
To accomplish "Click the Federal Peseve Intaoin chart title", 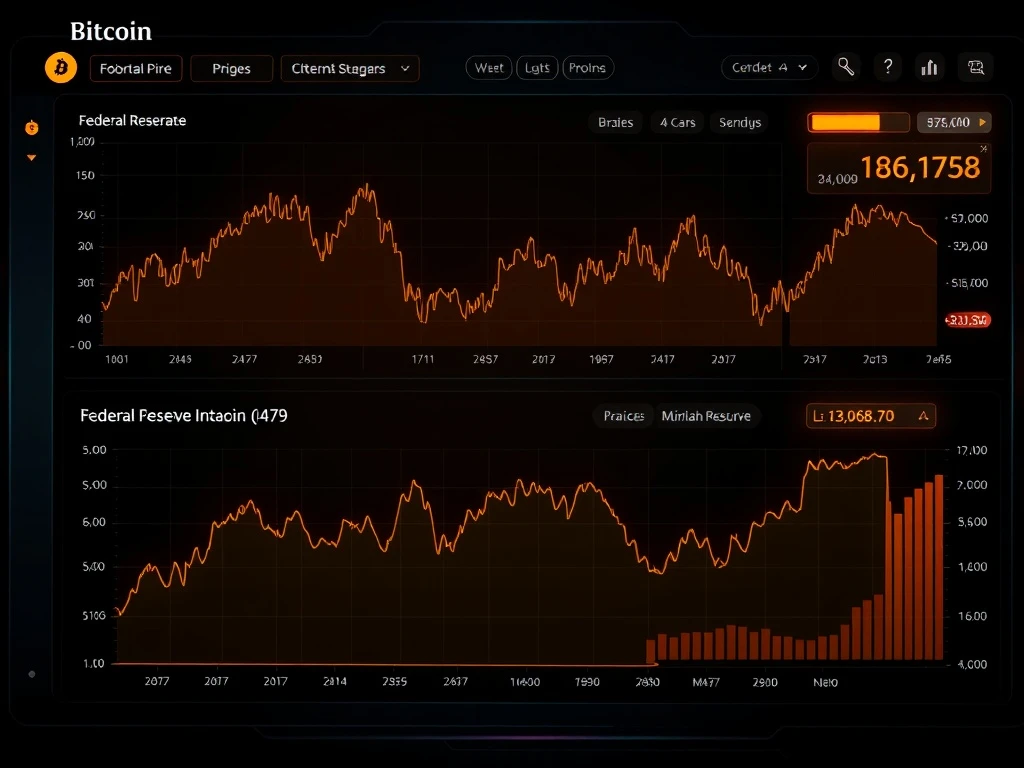I will click(x=184, y=415).
